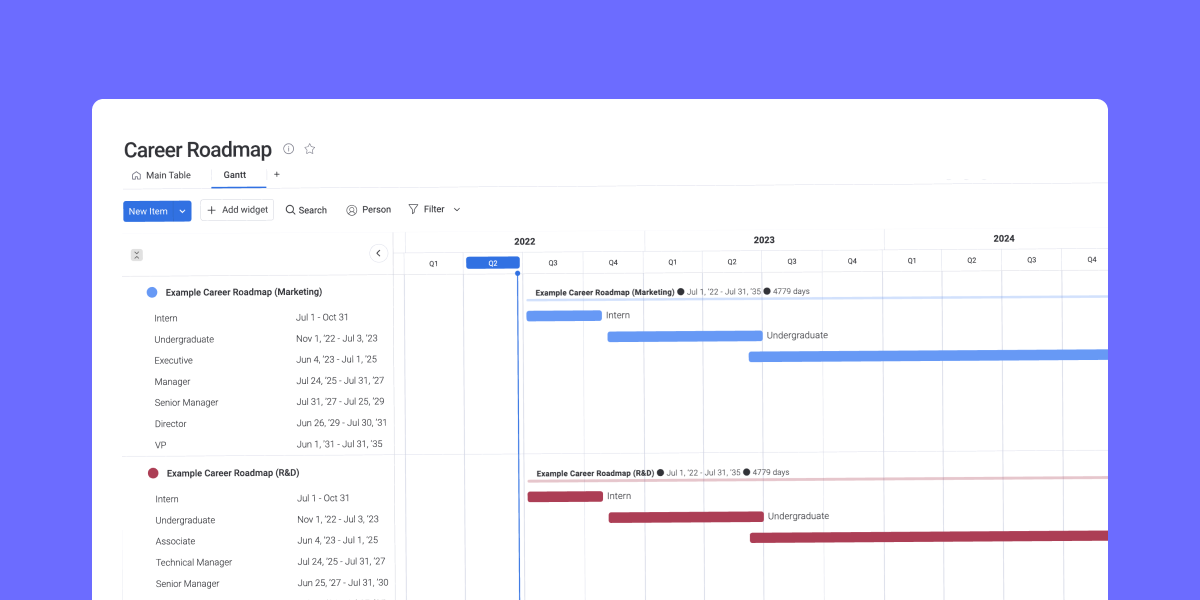The width and height of the screenshot is (1200, 600).
Task: Select the Gantt tab
Action: (x=237, y=174)
